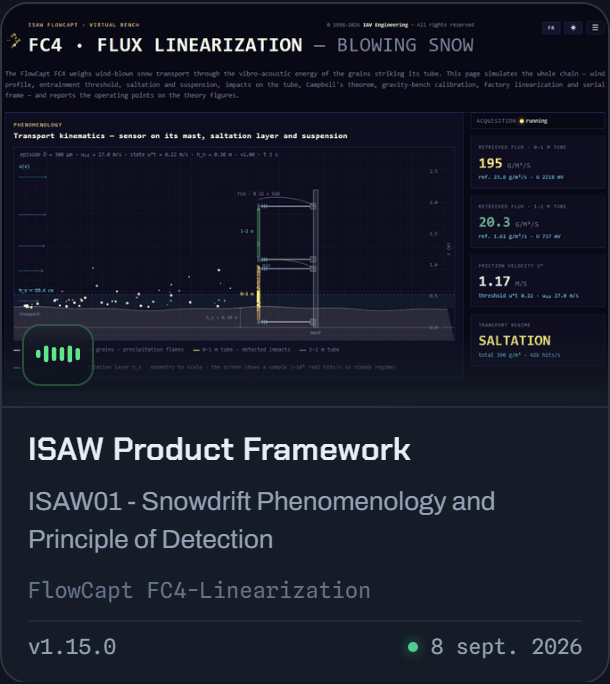
Task: Click the FlowCapt FC4-Linearization label
Action: tap(199, 591)
